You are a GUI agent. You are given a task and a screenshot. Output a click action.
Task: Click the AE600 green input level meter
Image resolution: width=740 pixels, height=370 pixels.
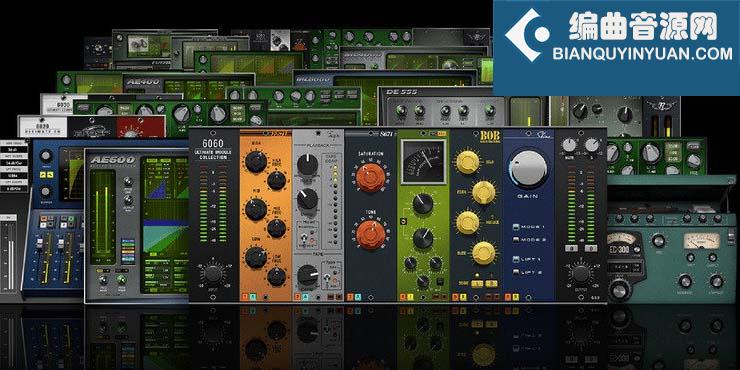pyautogui.click(x=103, y=218)
